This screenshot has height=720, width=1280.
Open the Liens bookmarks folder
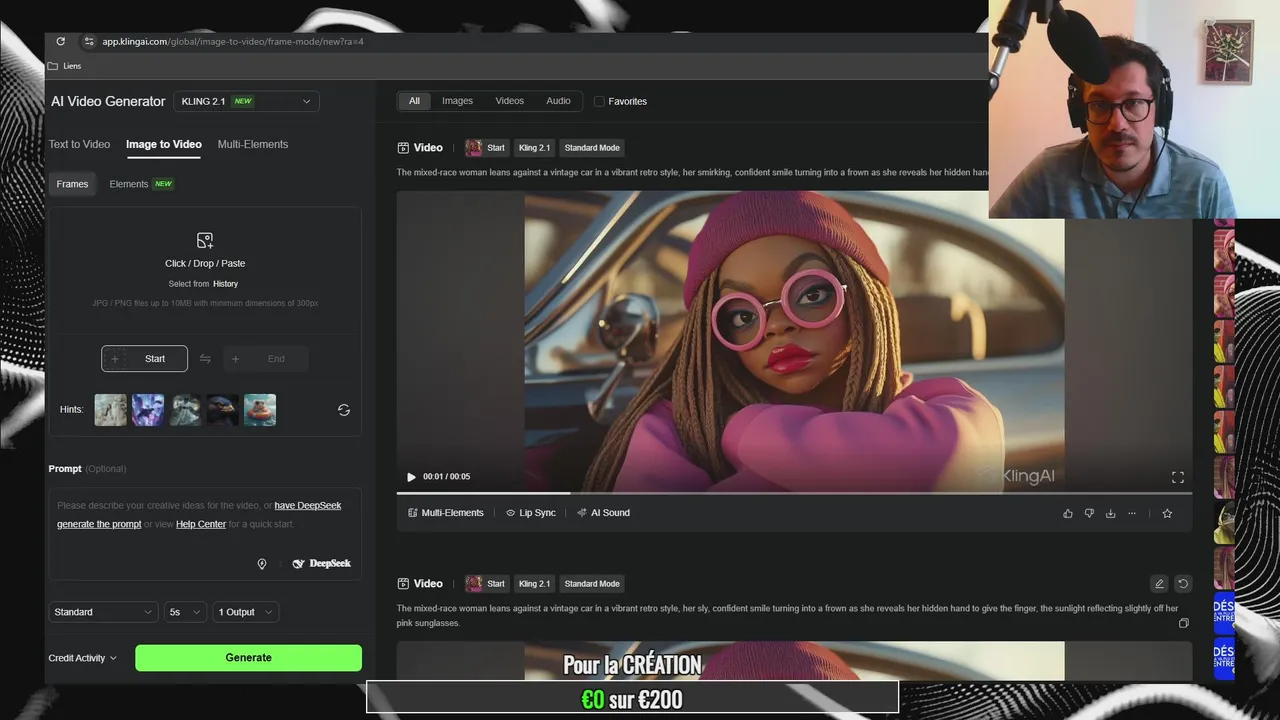click(x=64, y=66)
